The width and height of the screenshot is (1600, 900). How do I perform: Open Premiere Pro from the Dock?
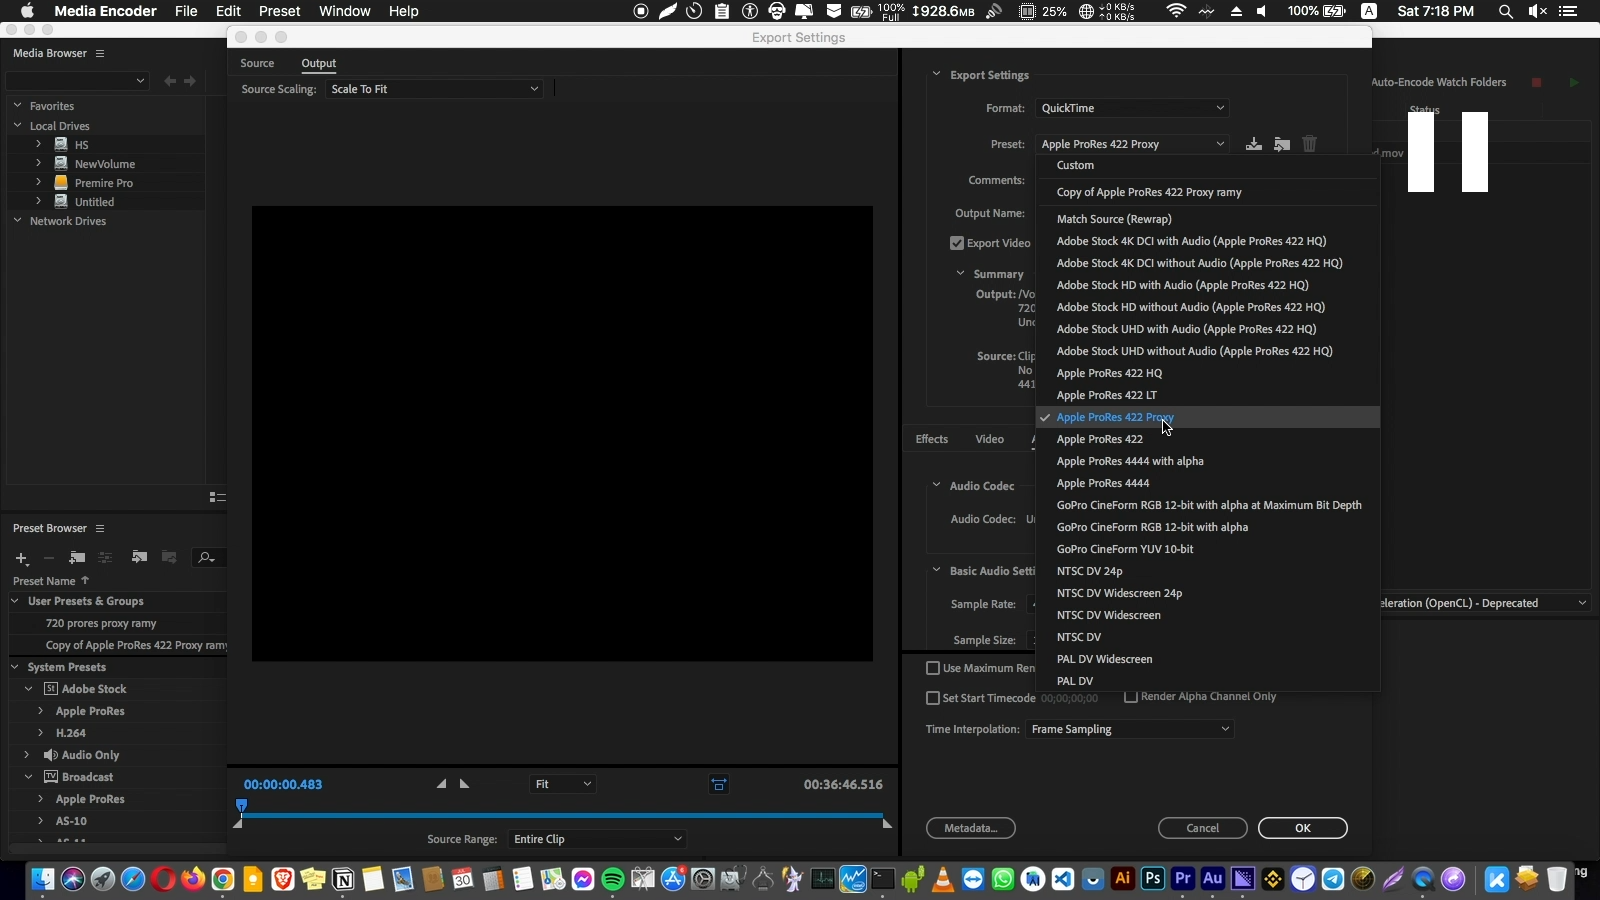point(1183,879)
